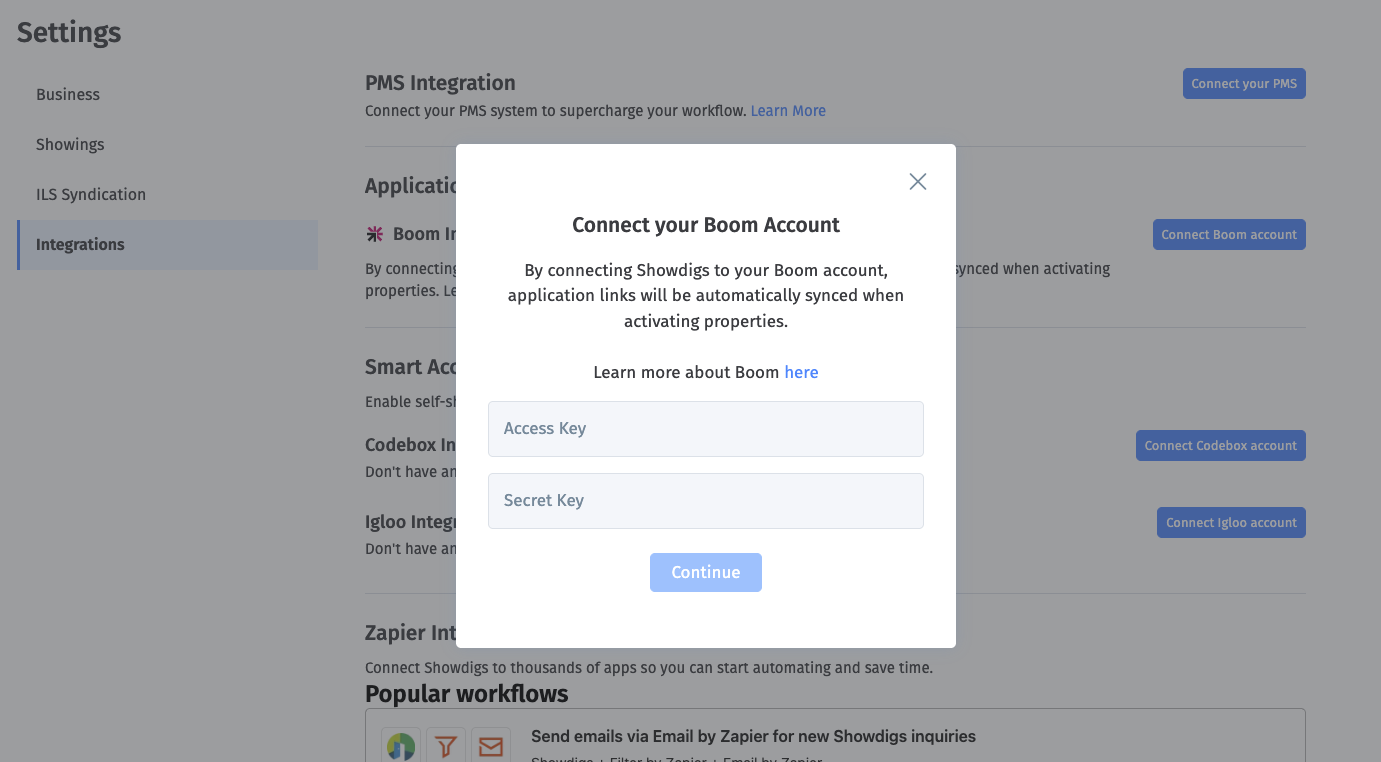Open the 'here' link about Boom
1381x762 pixels.
point(801,372)
